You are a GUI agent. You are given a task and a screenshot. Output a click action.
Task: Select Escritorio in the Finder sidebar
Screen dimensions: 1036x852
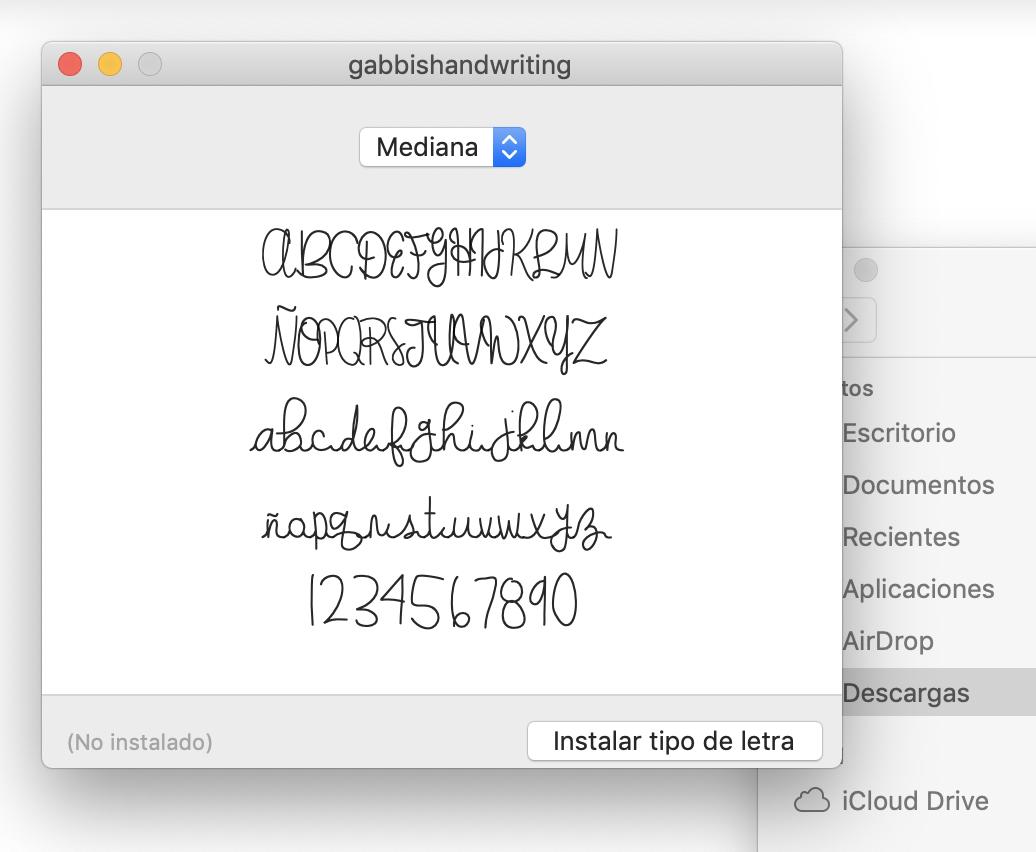(x=898, y=433)
